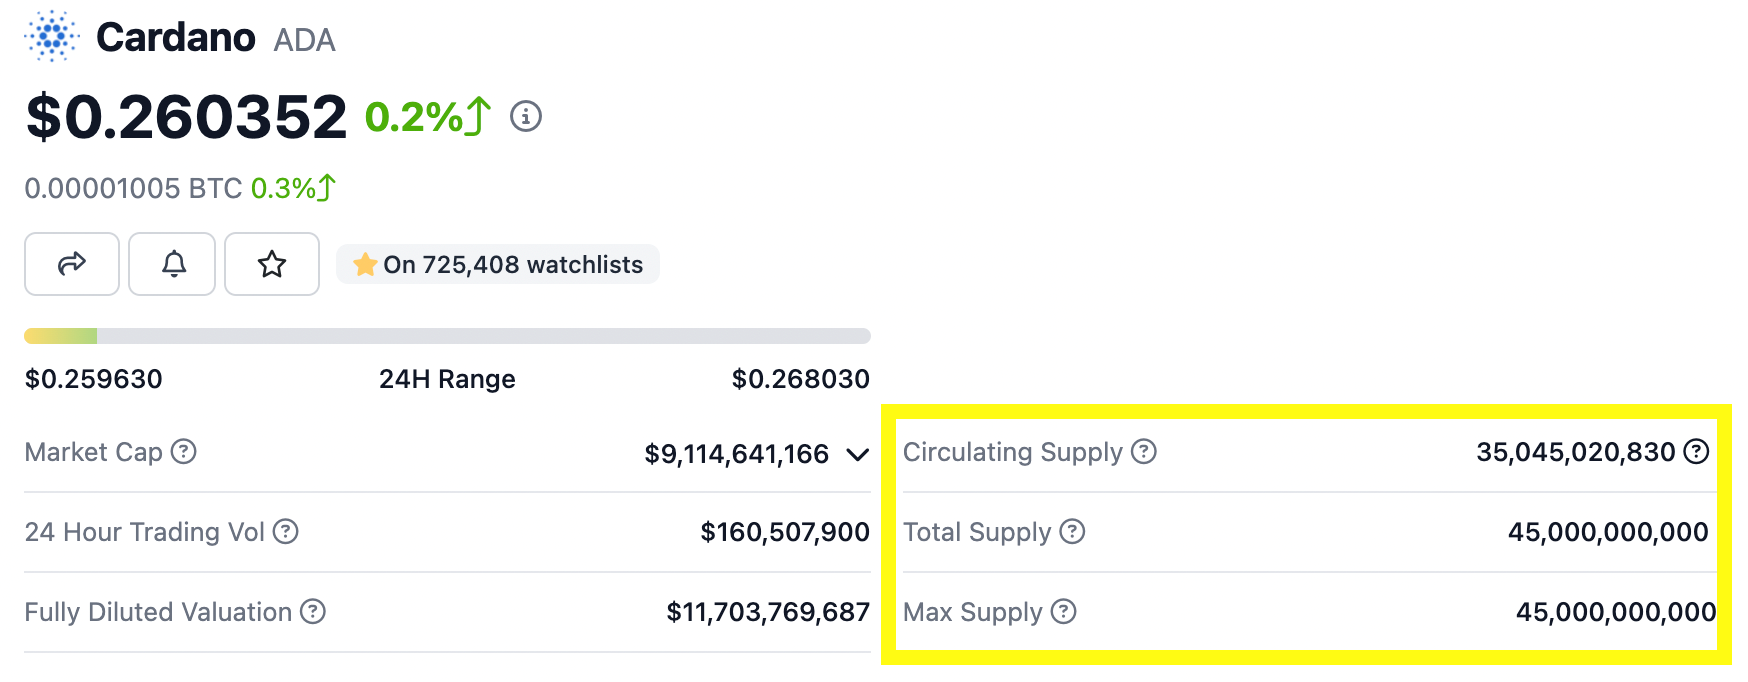The image size is (1748, 682).
Task: Click the icon after 35,045,020,830 value
Action: [x=1696, y=452]
